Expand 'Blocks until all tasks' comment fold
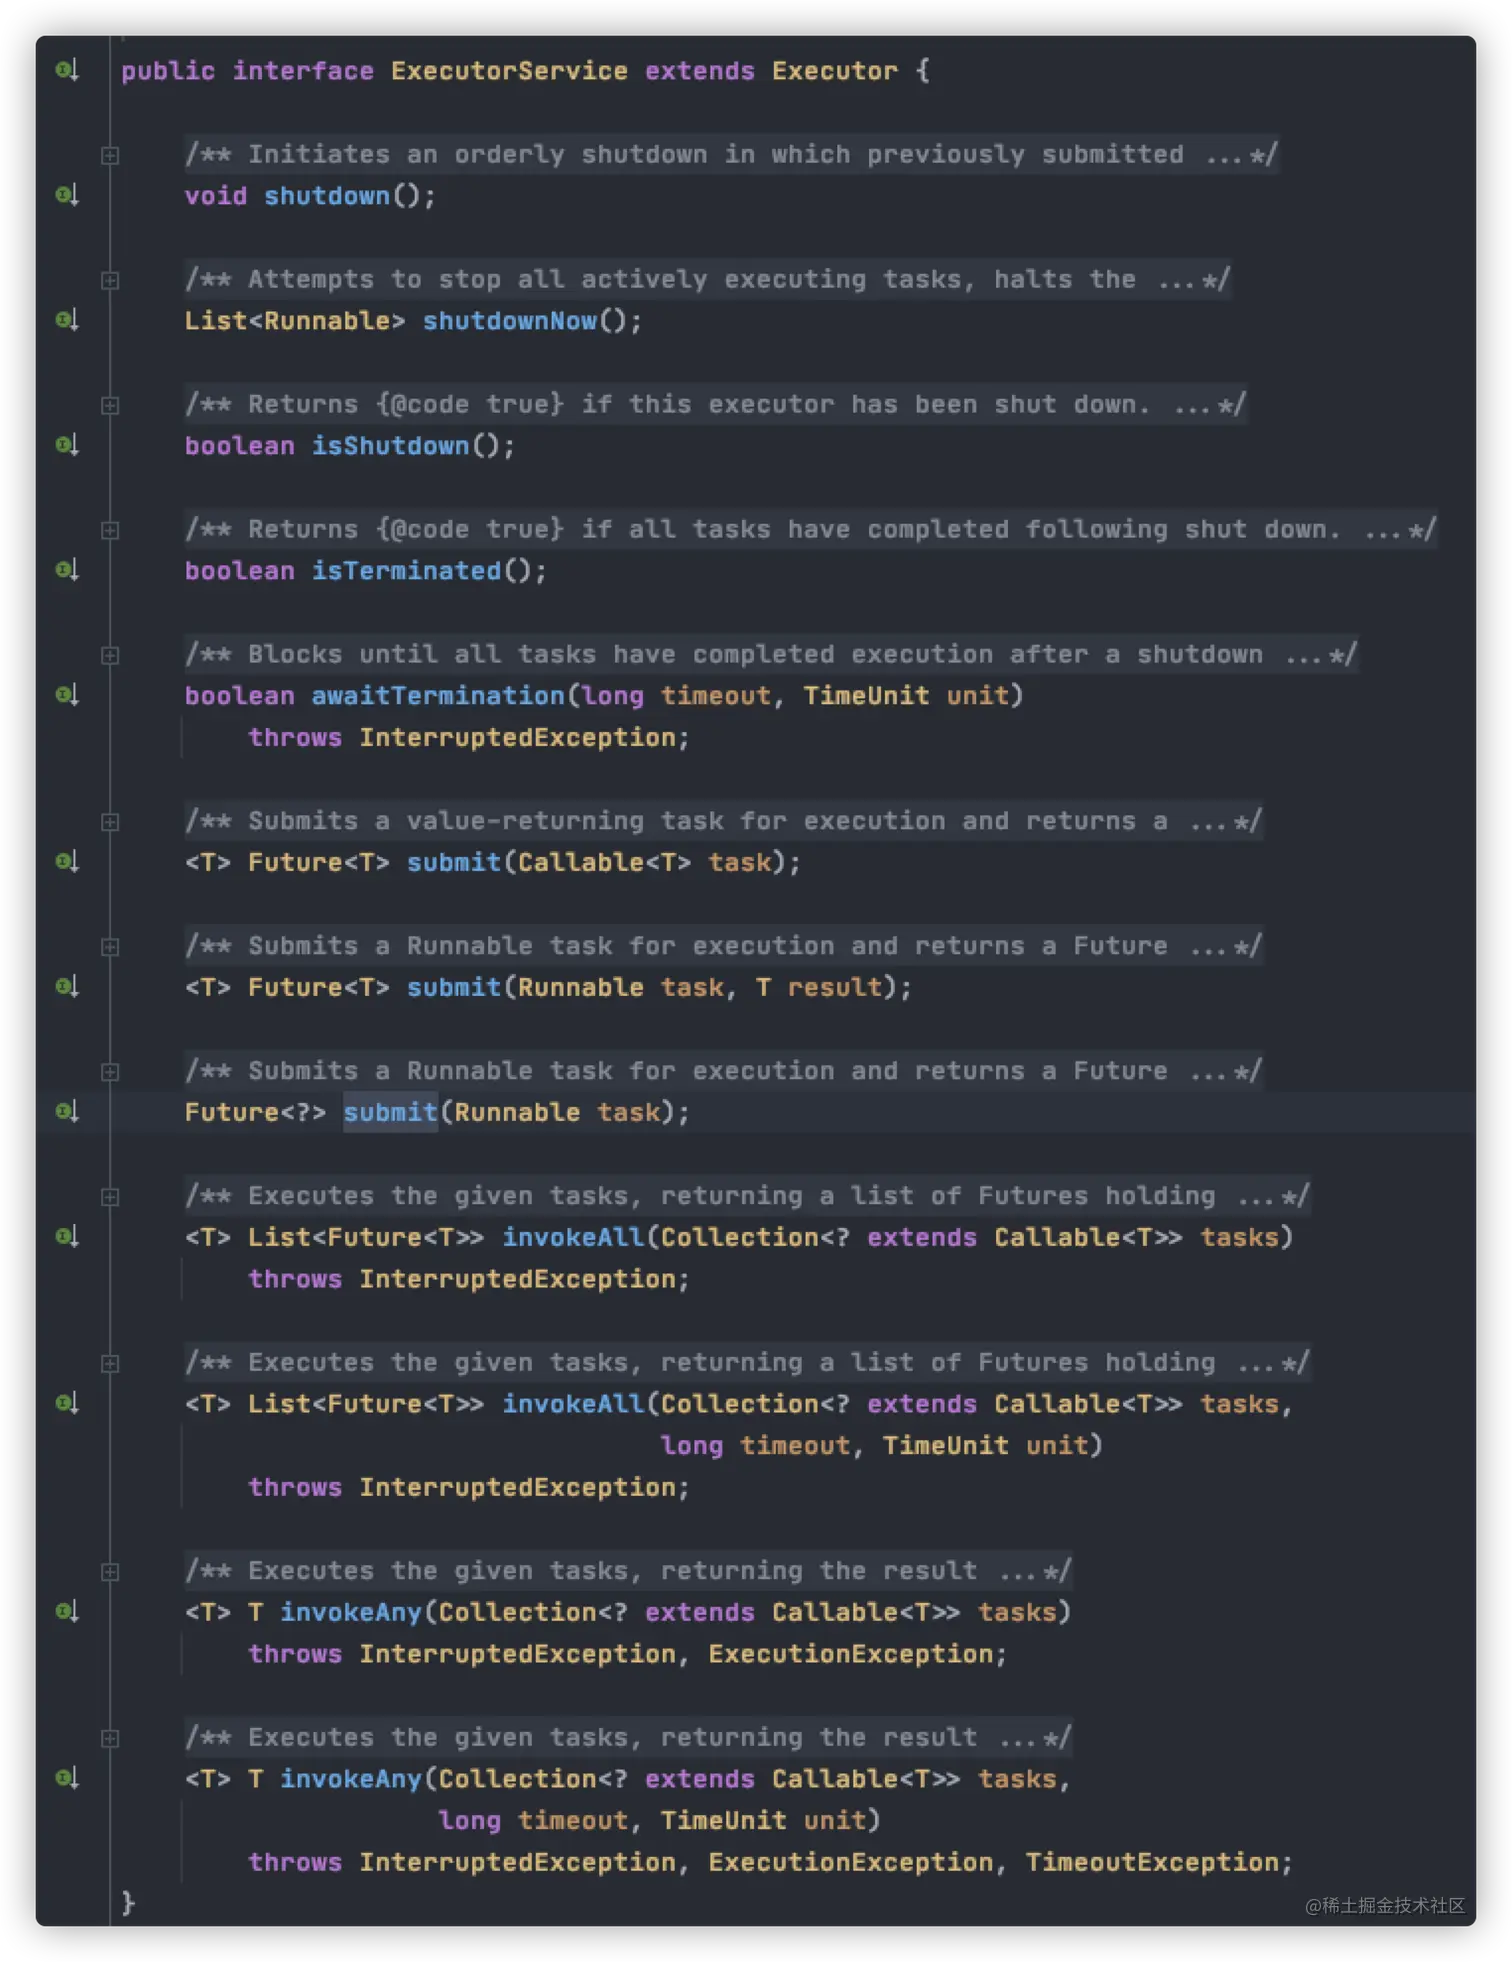Viewport: 1512px width, 1962px height. (110, 655)
